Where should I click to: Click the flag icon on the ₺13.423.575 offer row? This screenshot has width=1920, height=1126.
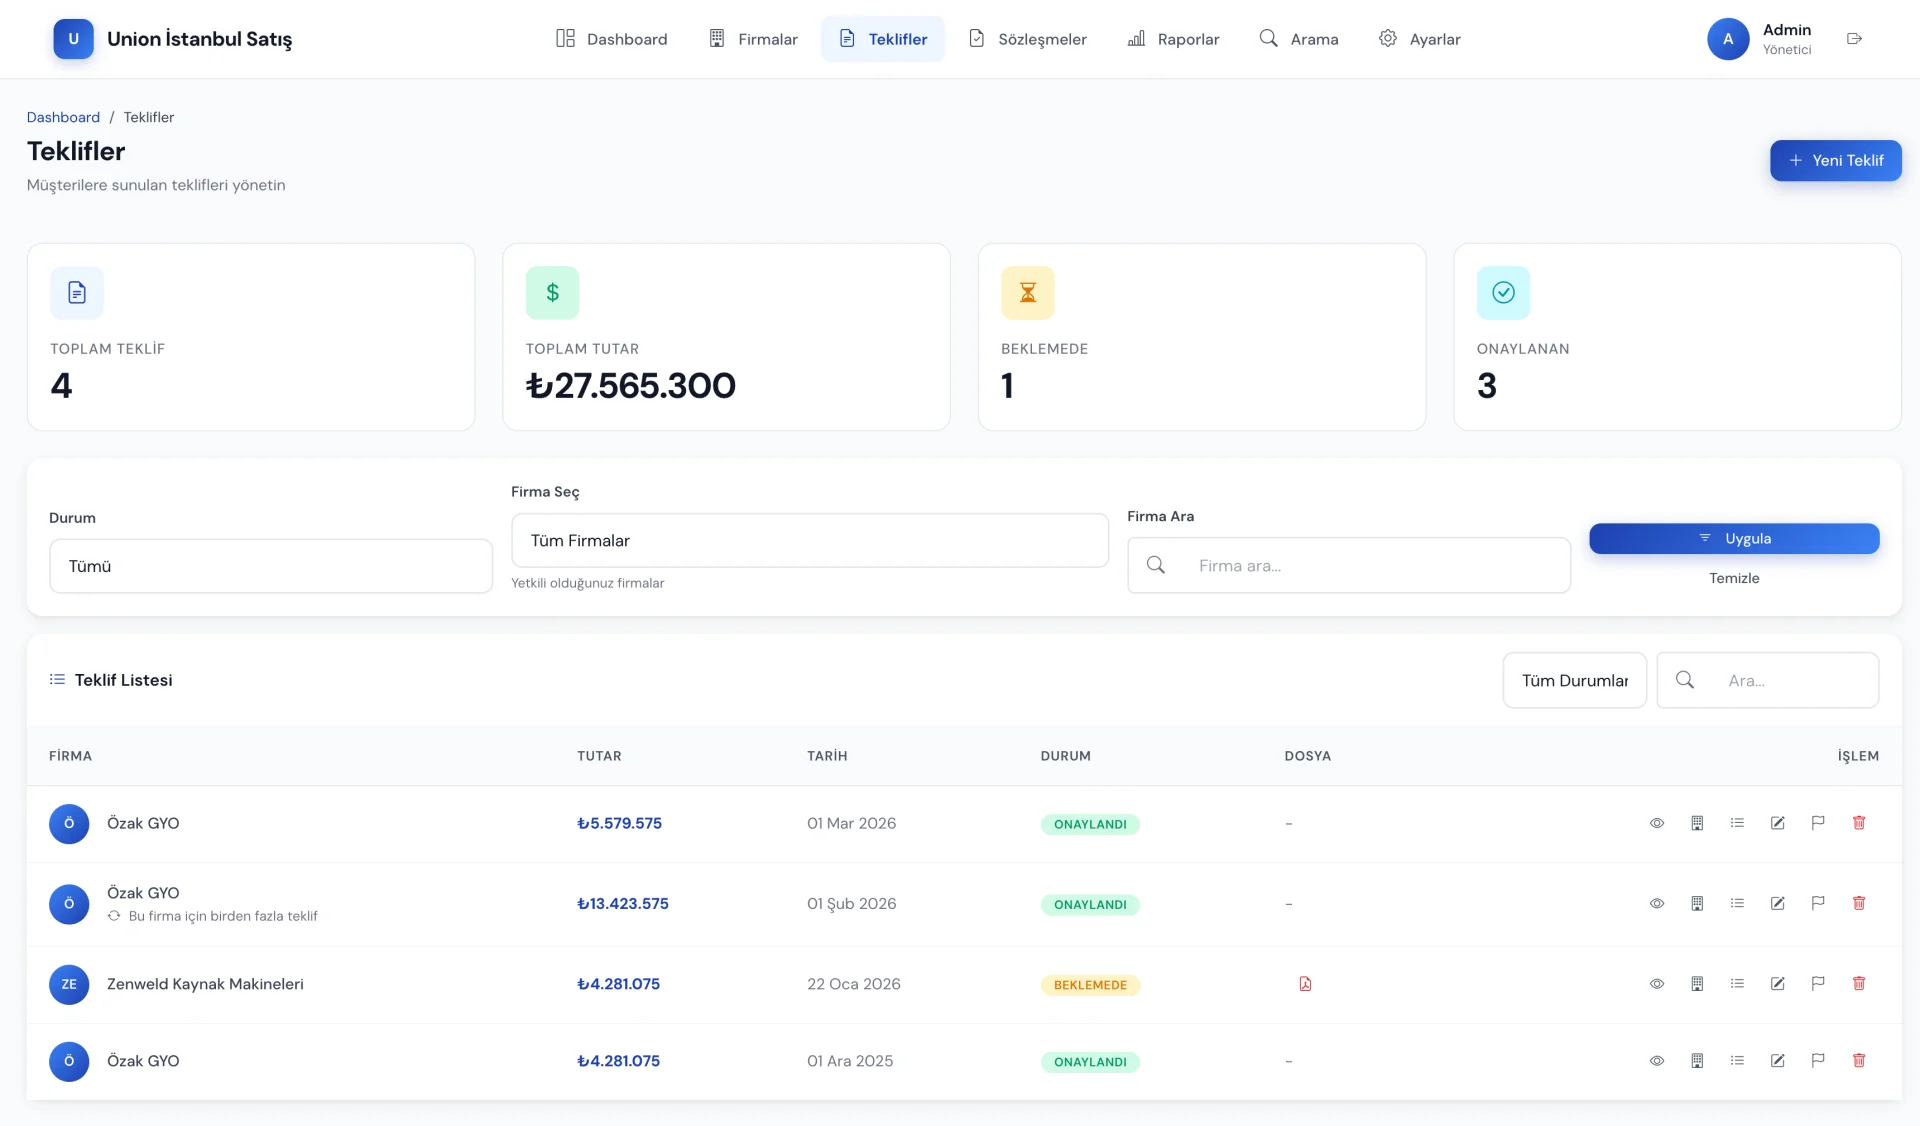click(1818, 903)
